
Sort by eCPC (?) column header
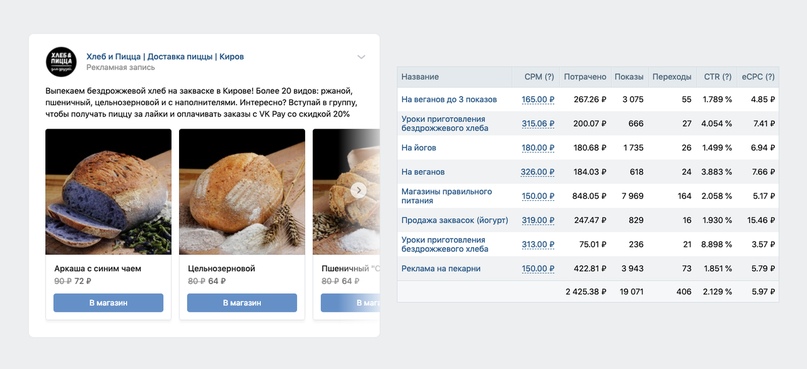(x=758, y=77)
